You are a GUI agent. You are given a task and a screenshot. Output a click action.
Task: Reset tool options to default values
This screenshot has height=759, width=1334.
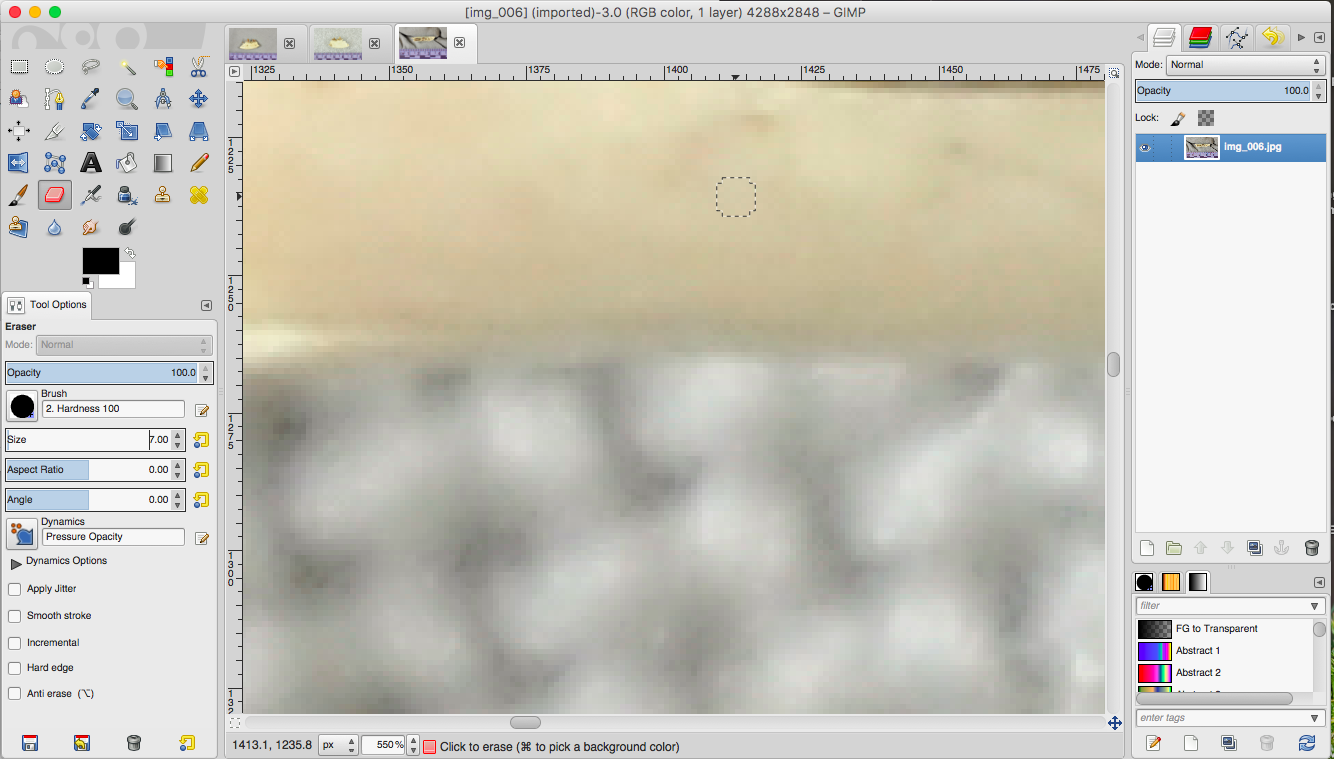click(187, 743)
